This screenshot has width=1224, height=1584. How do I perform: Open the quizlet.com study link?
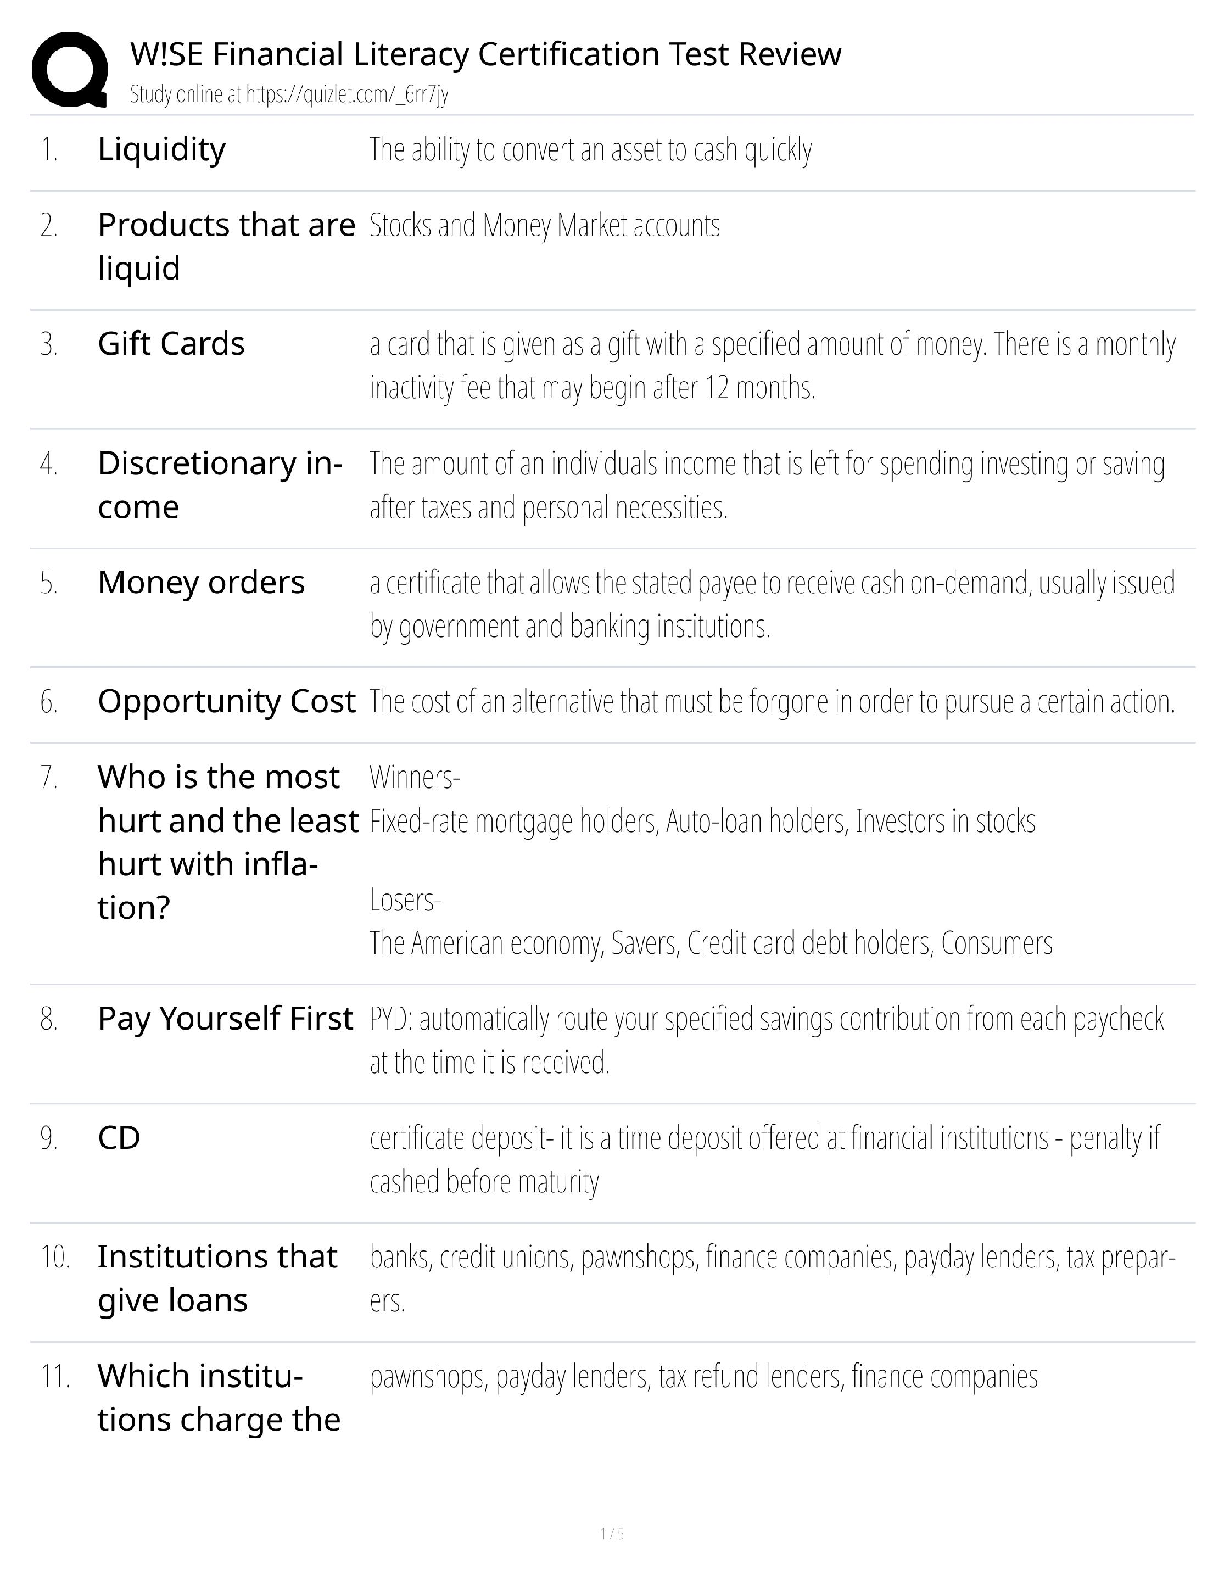coord(289,95)
